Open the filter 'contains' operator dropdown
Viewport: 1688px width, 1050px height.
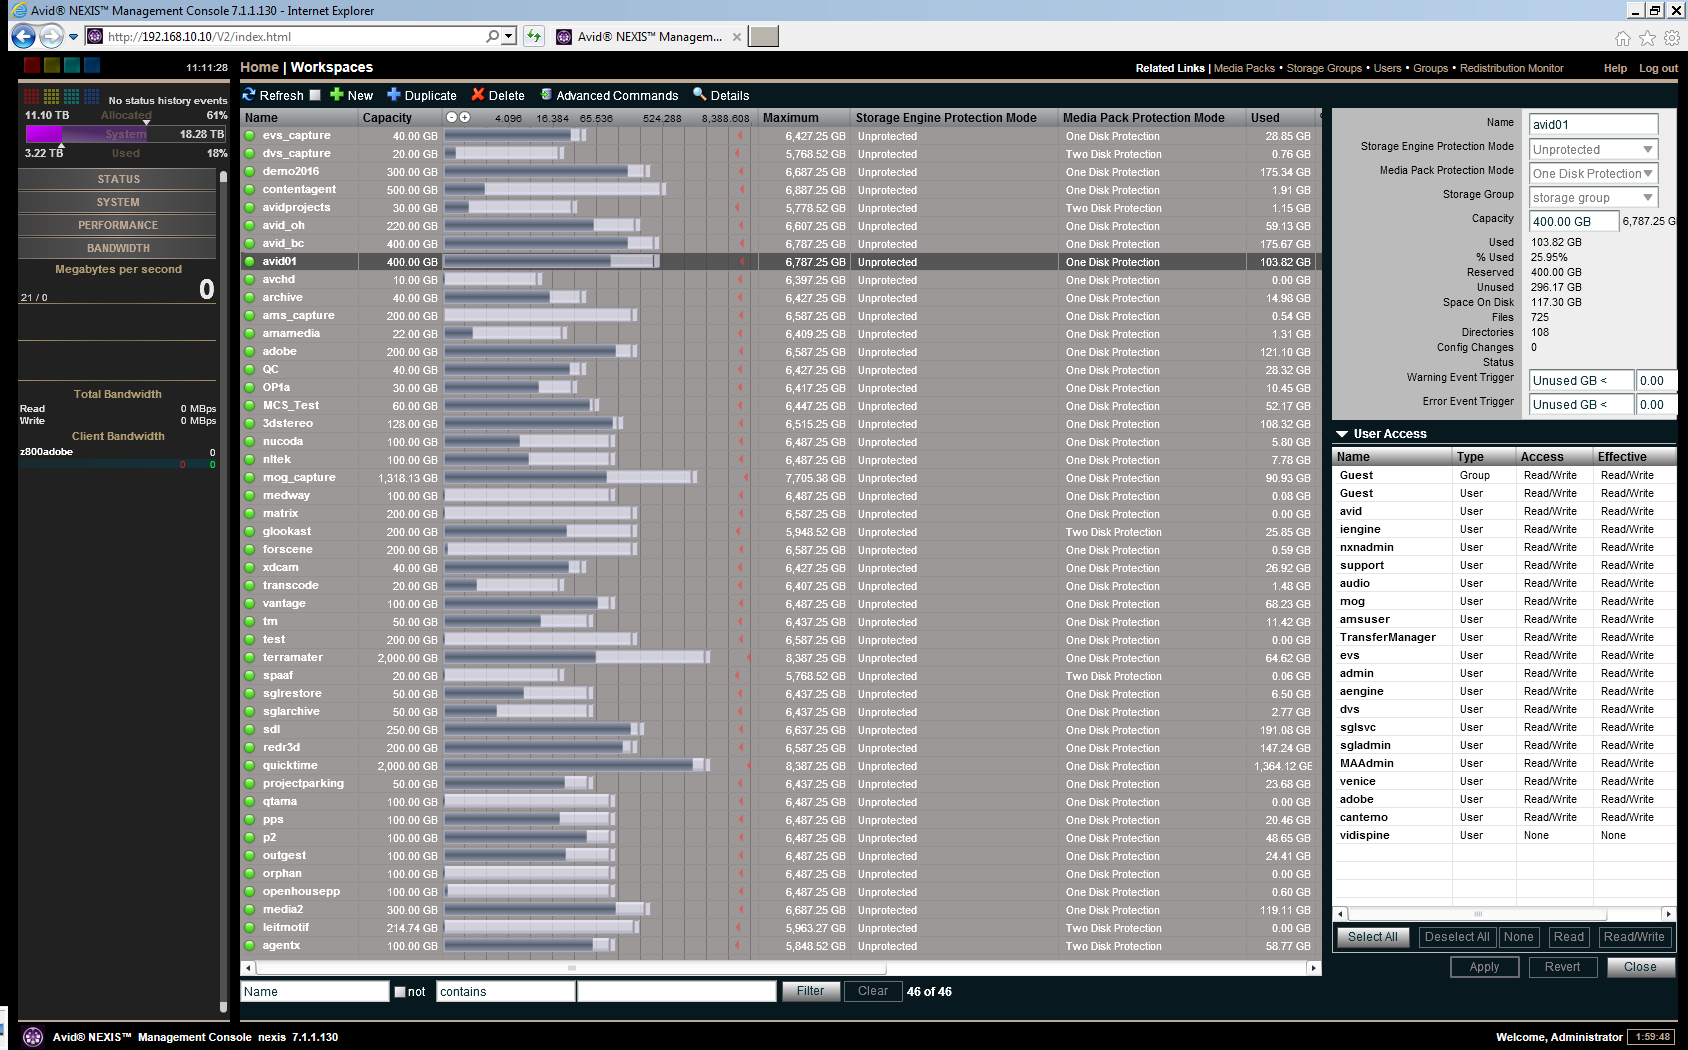point(506,991)
